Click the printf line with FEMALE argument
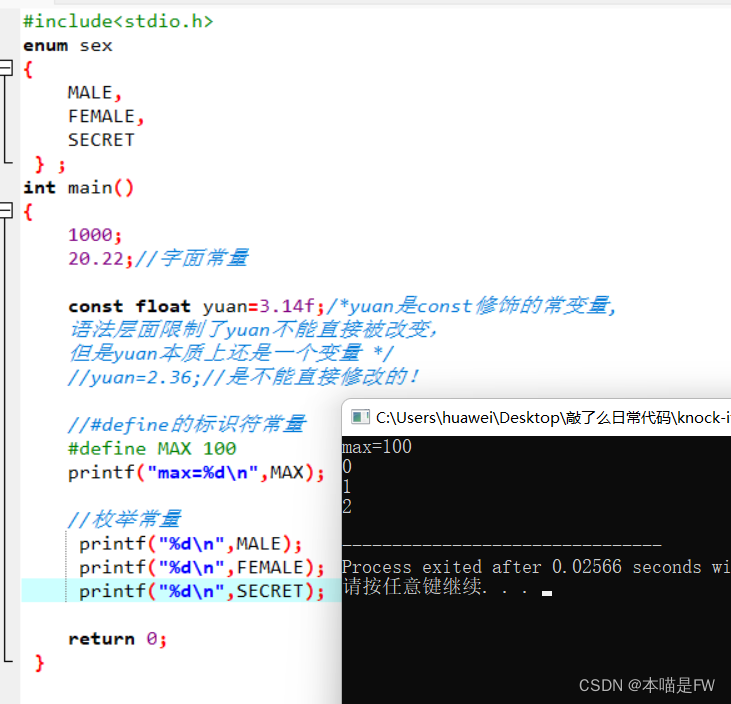 click(x=202, y=568)
